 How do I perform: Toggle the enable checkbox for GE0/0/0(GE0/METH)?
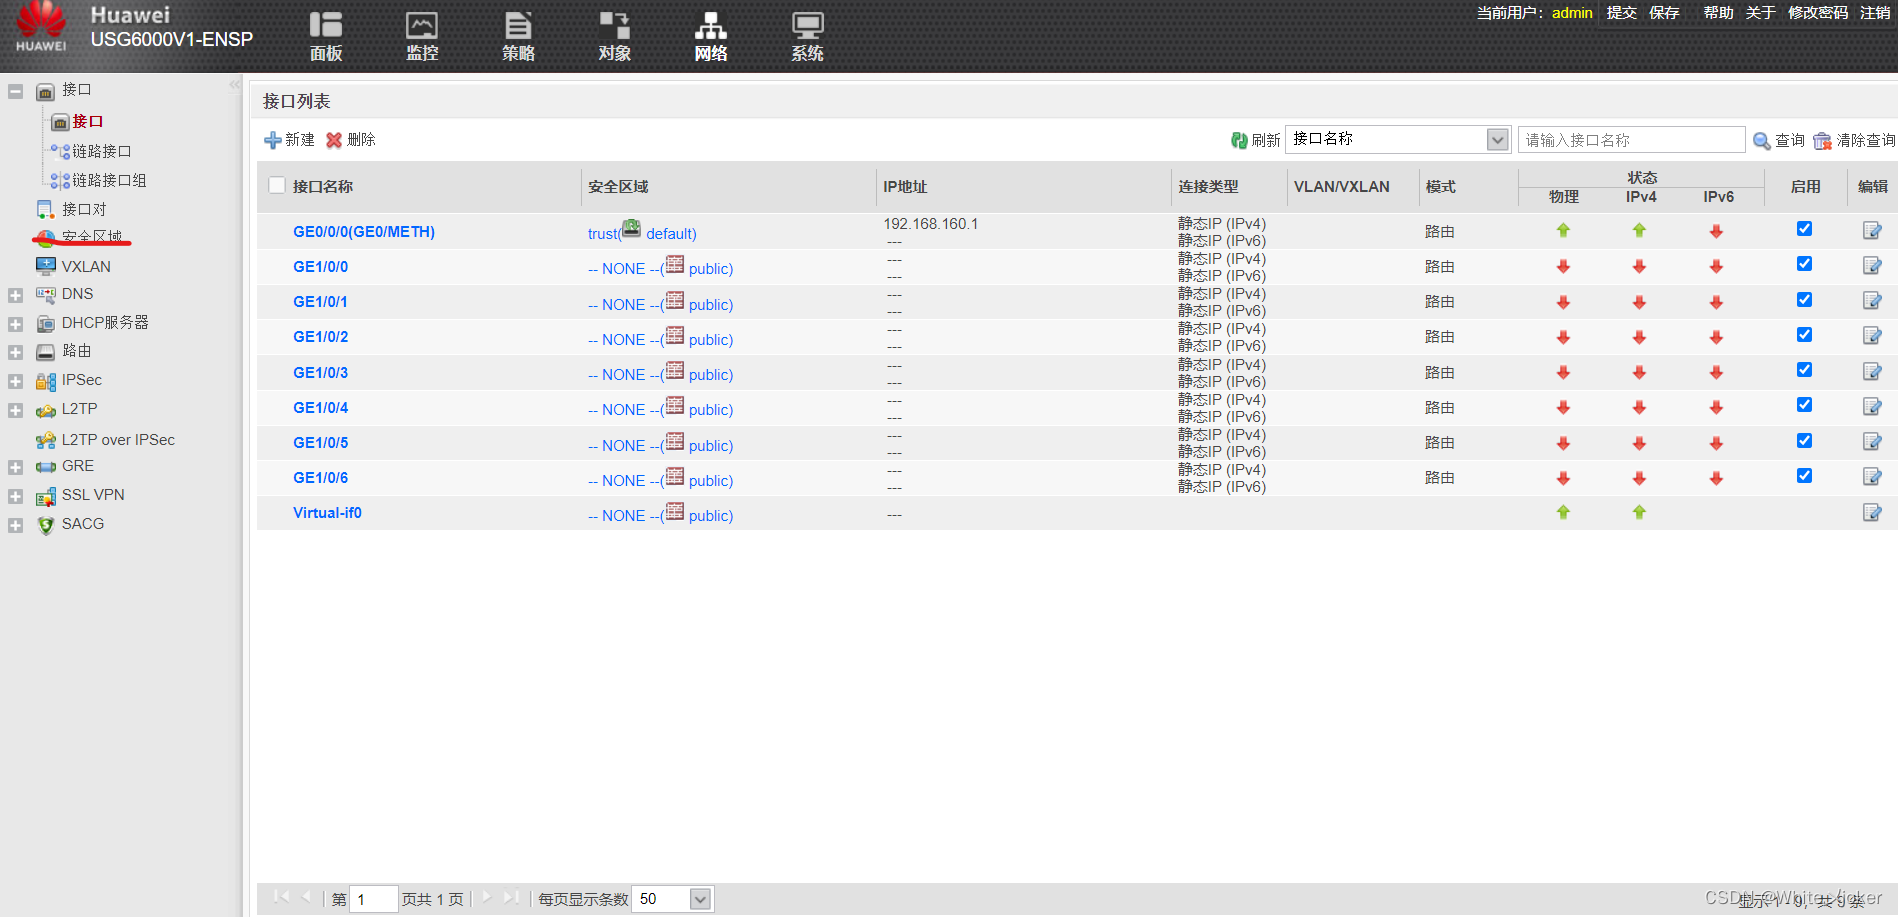(1804, 229)
